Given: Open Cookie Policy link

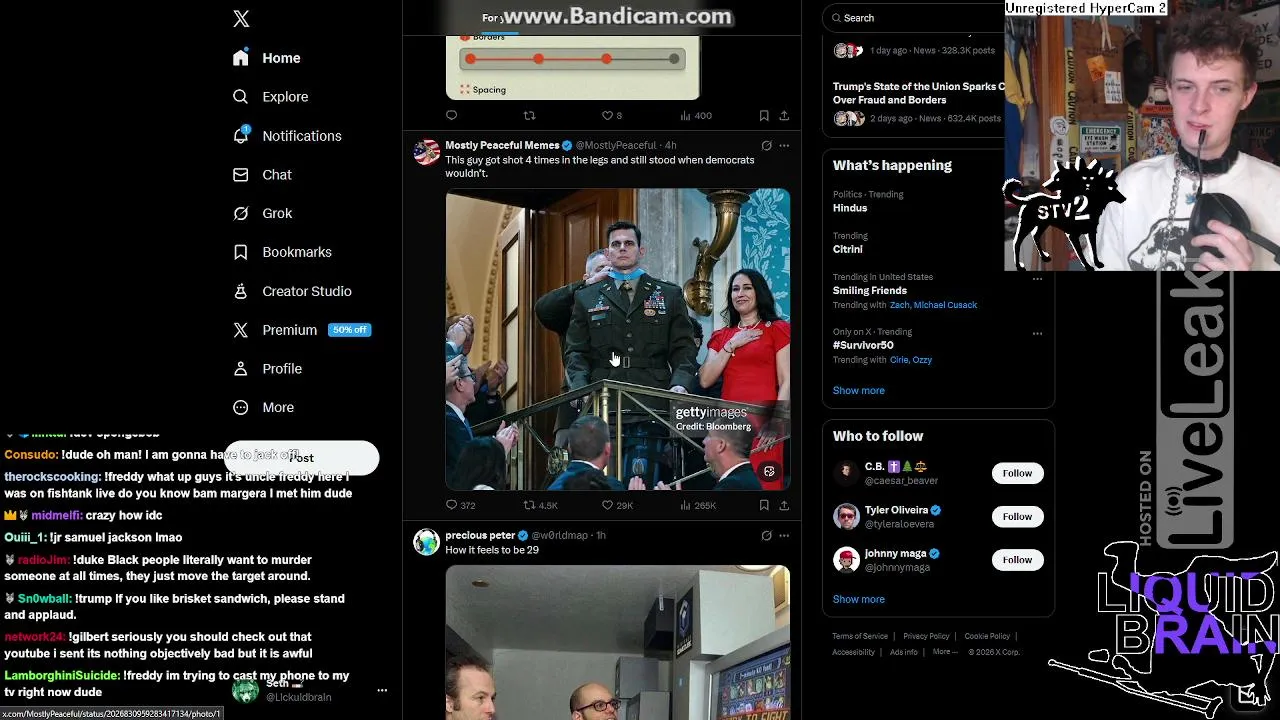Looking at the screenshot, I should coord(987,637).
